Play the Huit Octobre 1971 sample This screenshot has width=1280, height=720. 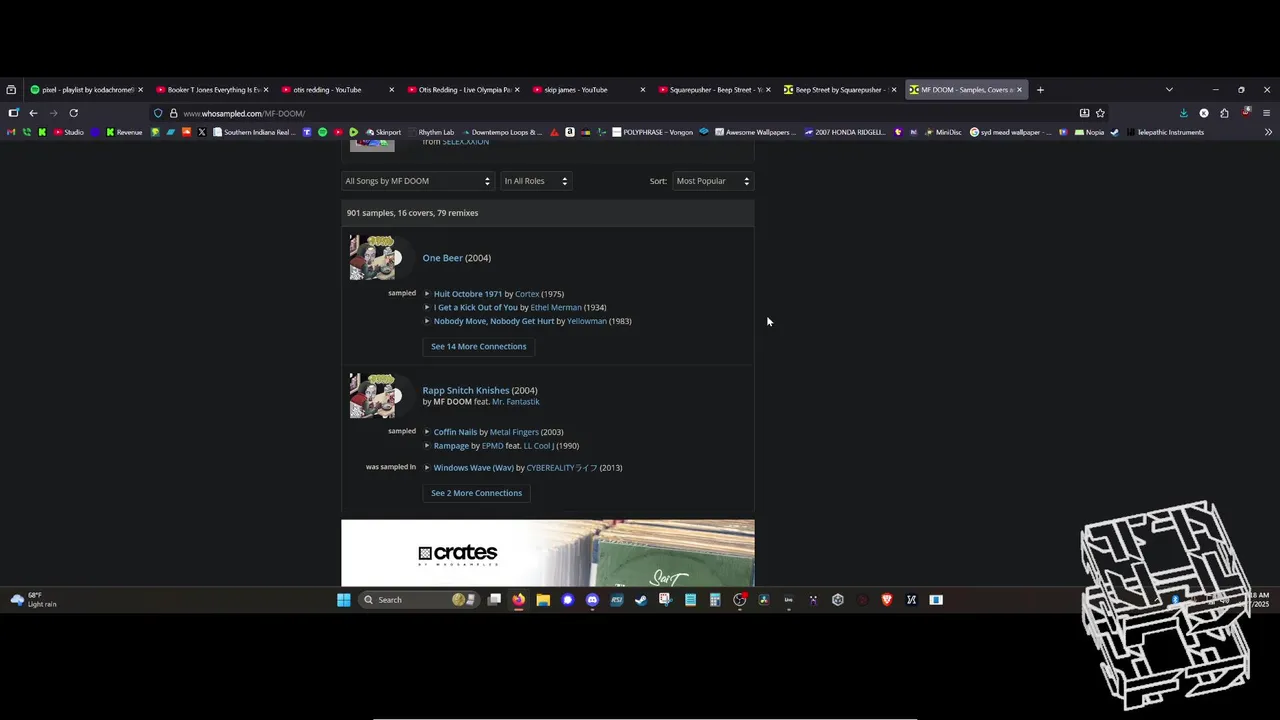(427, 294)
